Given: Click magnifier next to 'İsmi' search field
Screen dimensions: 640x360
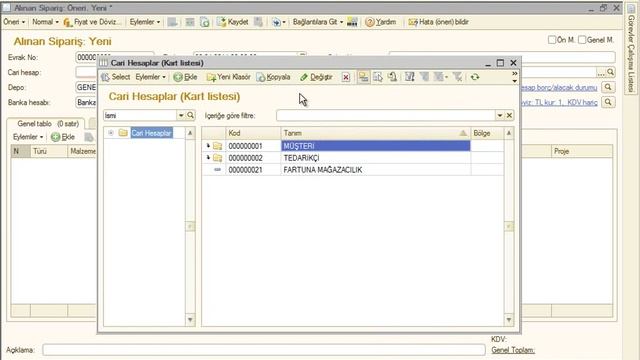Looking at the screenshot, I should (x=190, y=116).
